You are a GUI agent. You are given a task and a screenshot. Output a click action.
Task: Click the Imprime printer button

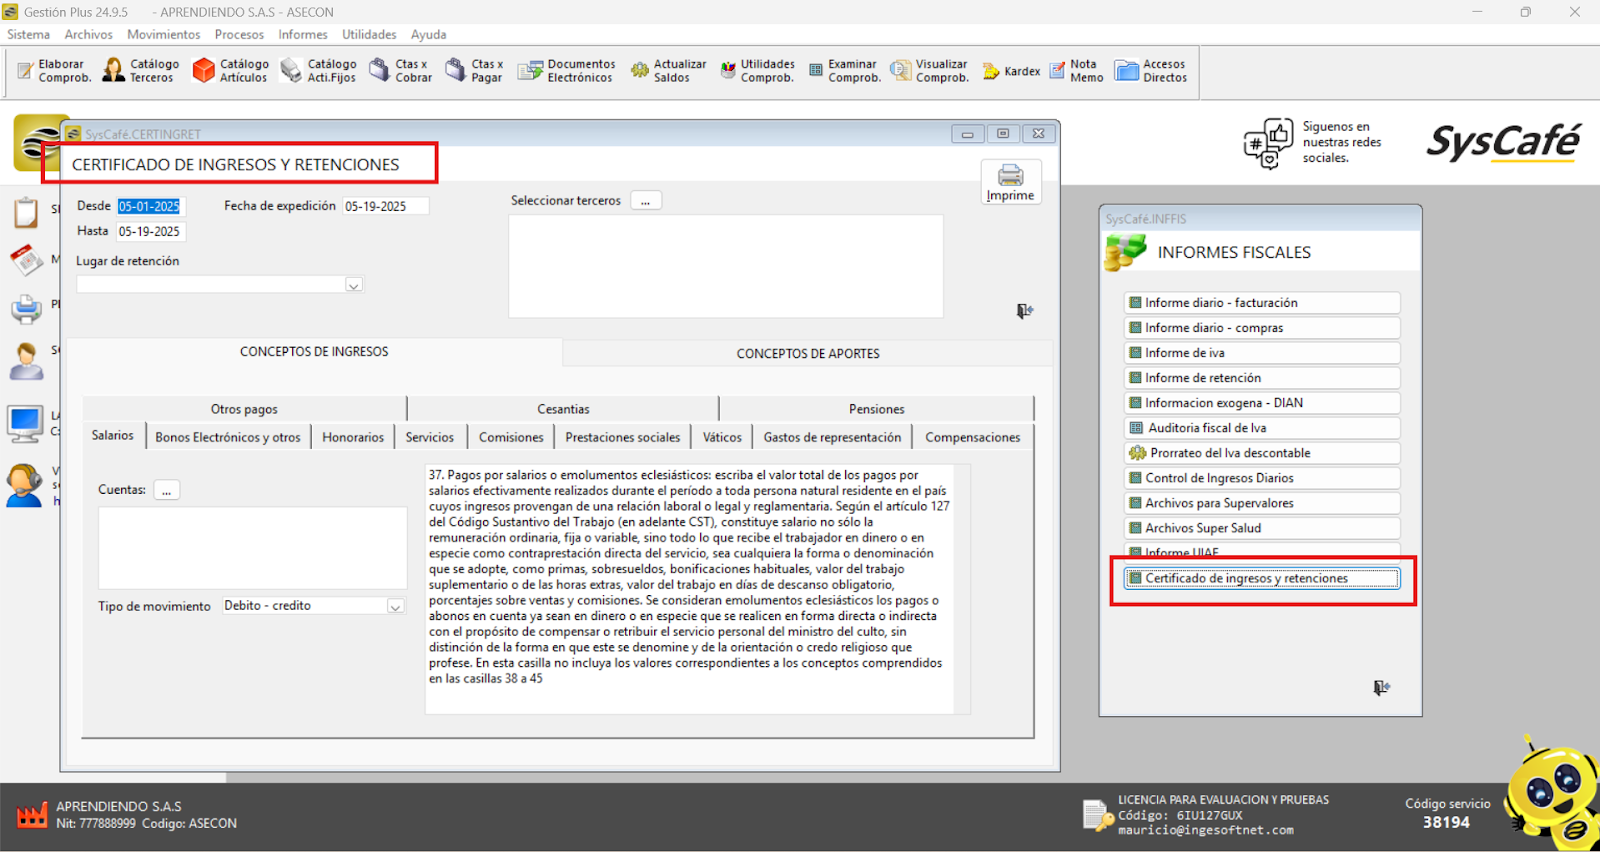(1010, 182)
